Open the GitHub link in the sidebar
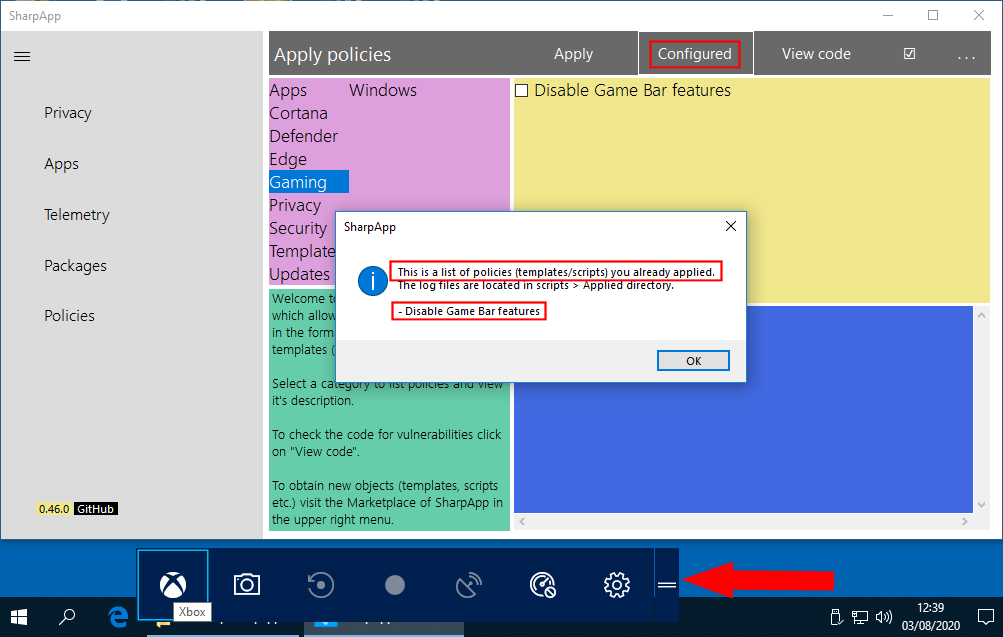 [x=96, y=509]
